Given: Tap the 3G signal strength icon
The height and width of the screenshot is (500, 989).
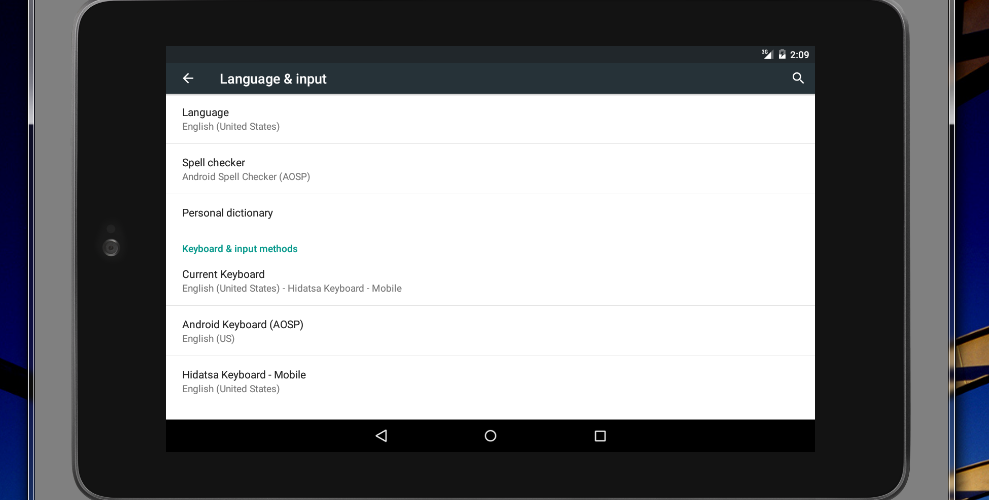Looking at the screenshot, I should (x=767, y=54).
